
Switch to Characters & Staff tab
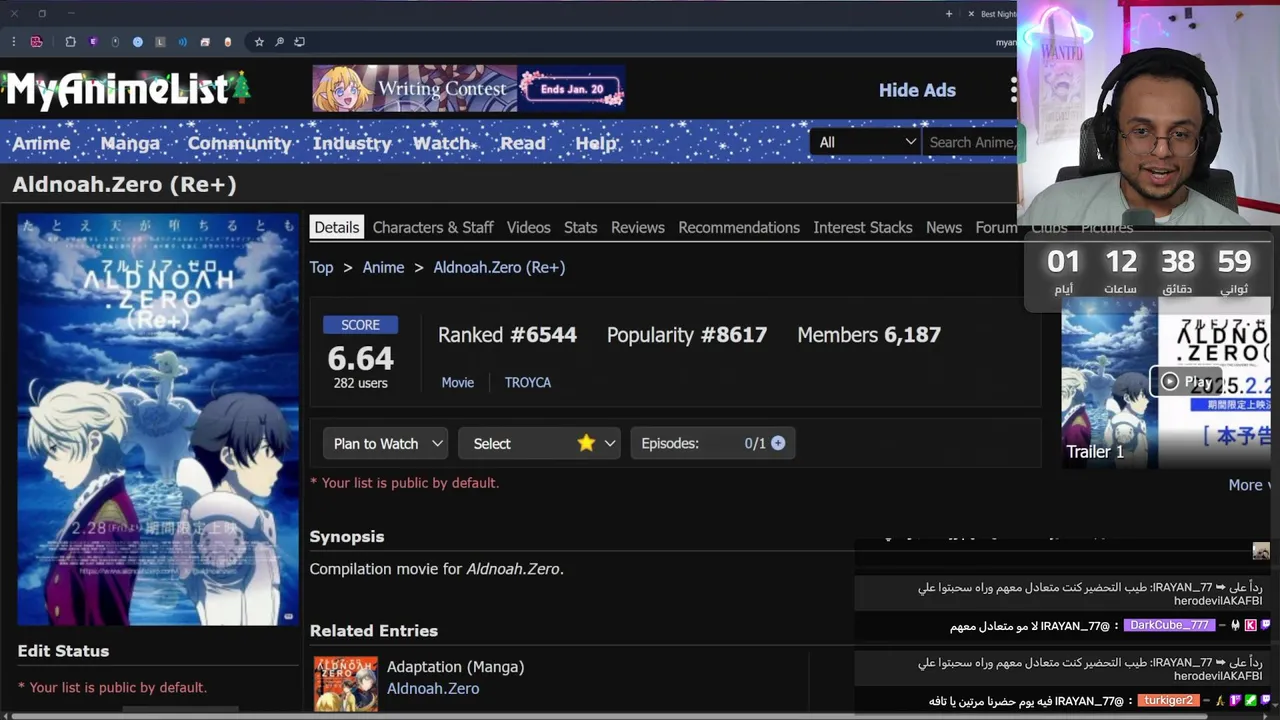tap(433, 227)
